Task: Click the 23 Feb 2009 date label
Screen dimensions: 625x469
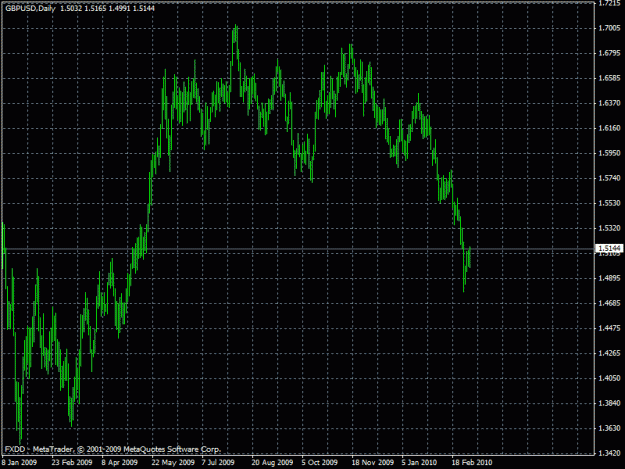Action: pos(72,463)
